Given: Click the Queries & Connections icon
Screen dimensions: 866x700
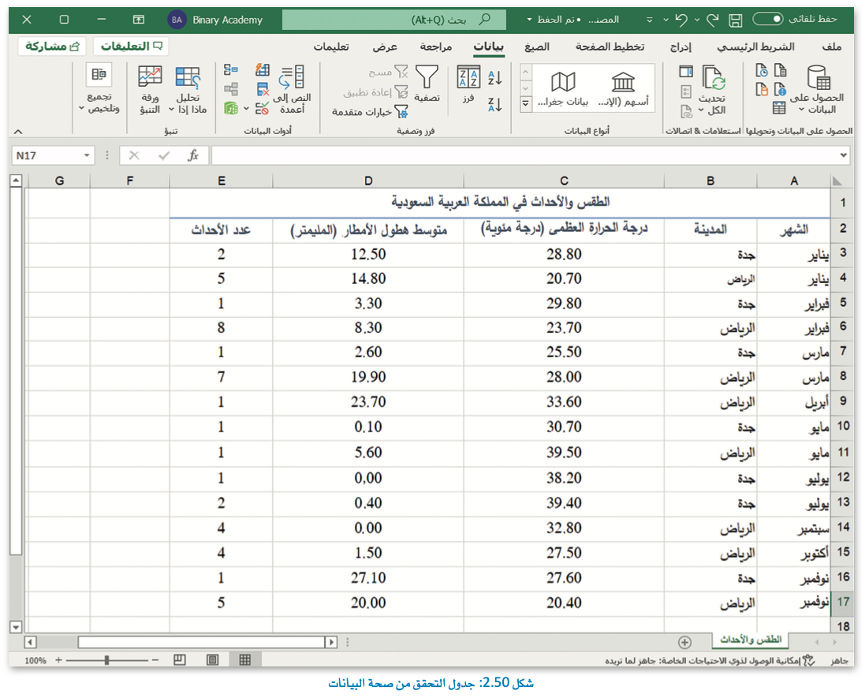Looking at the screenshot, I should pyautogui.click(x=685, y=71).
